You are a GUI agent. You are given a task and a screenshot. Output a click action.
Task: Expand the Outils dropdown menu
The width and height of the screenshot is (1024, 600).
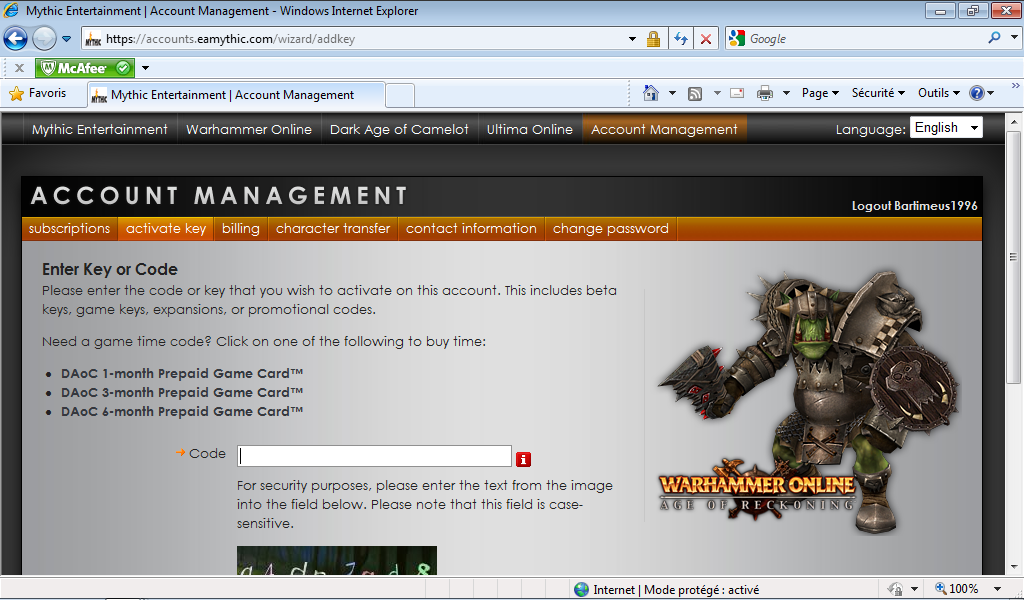pos(938,93)
